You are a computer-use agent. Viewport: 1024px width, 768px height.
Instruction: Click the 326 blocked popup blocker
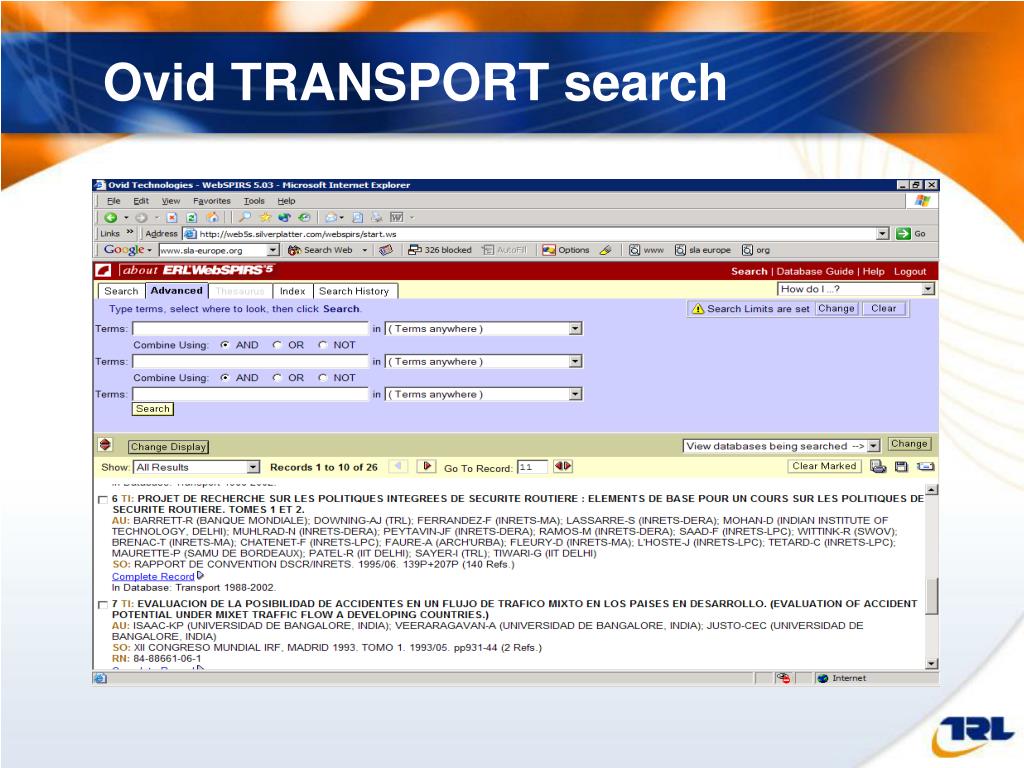click(x=440, y=250)
